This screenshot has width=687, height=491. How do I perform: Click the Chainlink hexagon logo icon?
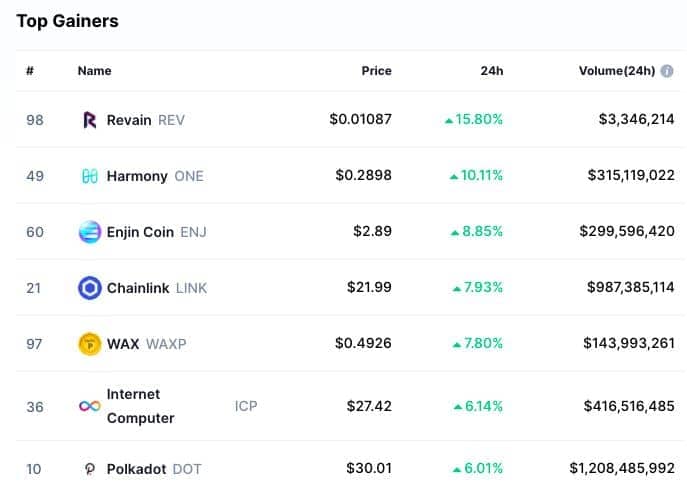90,288
